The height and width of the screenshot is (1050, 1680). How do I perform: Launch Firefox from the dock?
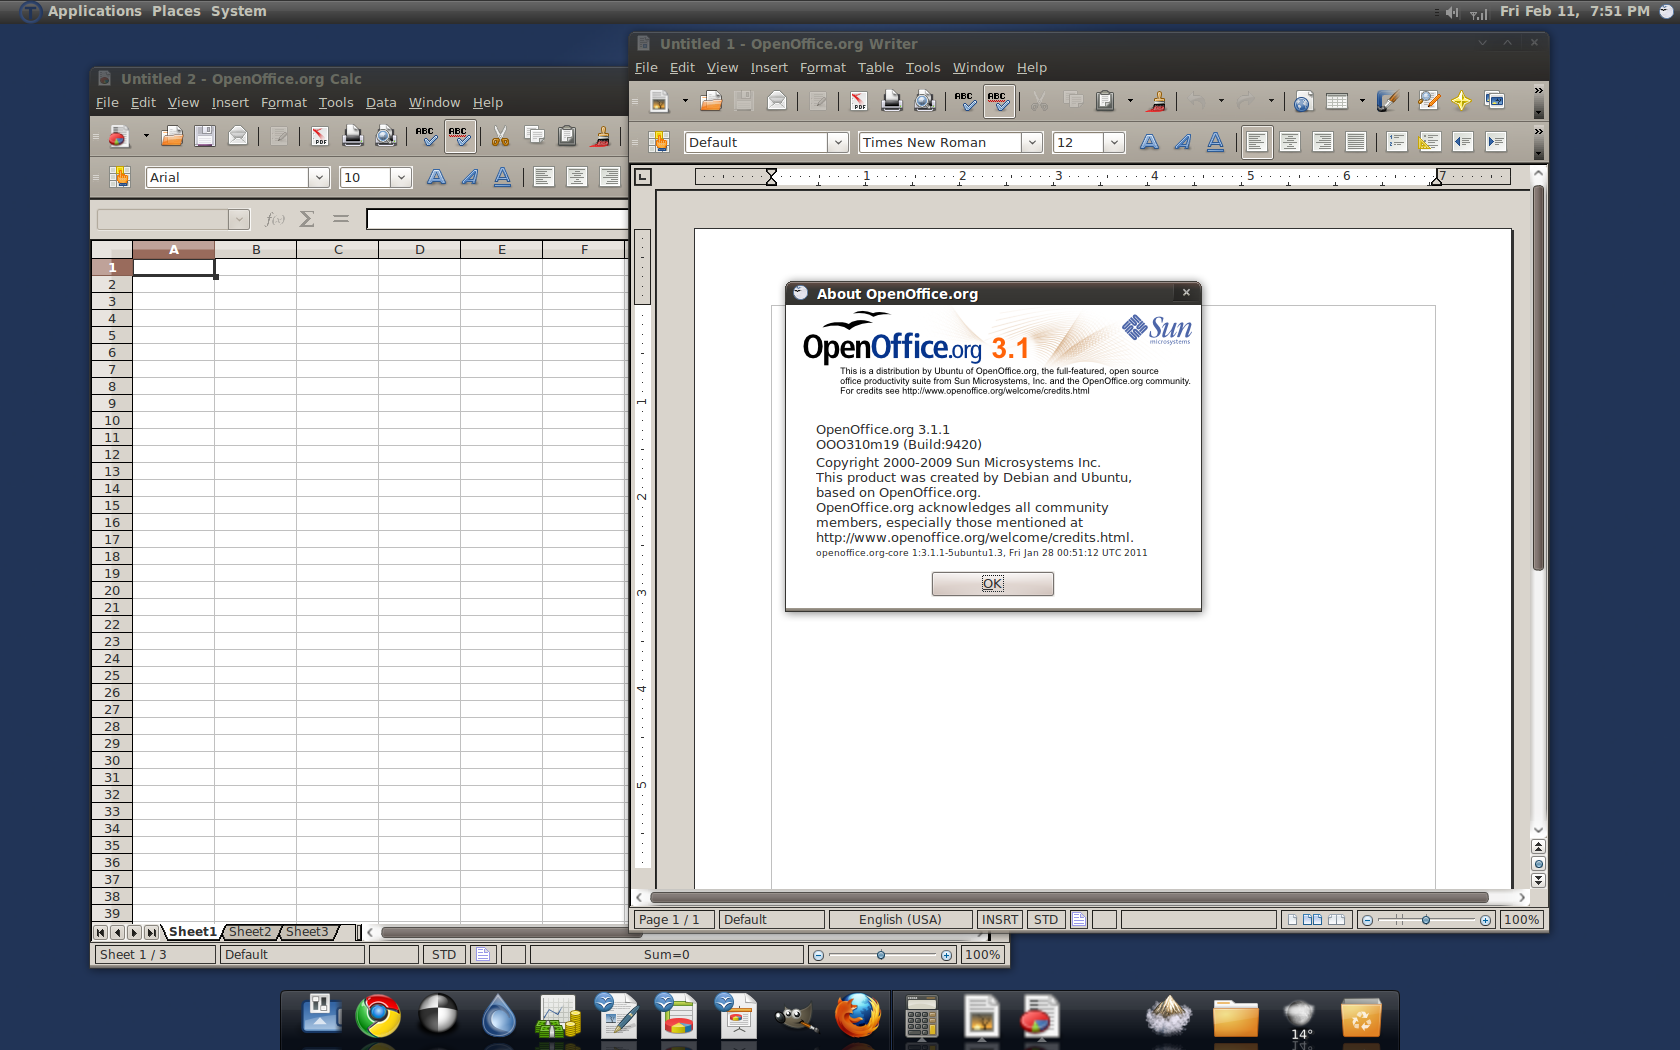click(858, 1017)
